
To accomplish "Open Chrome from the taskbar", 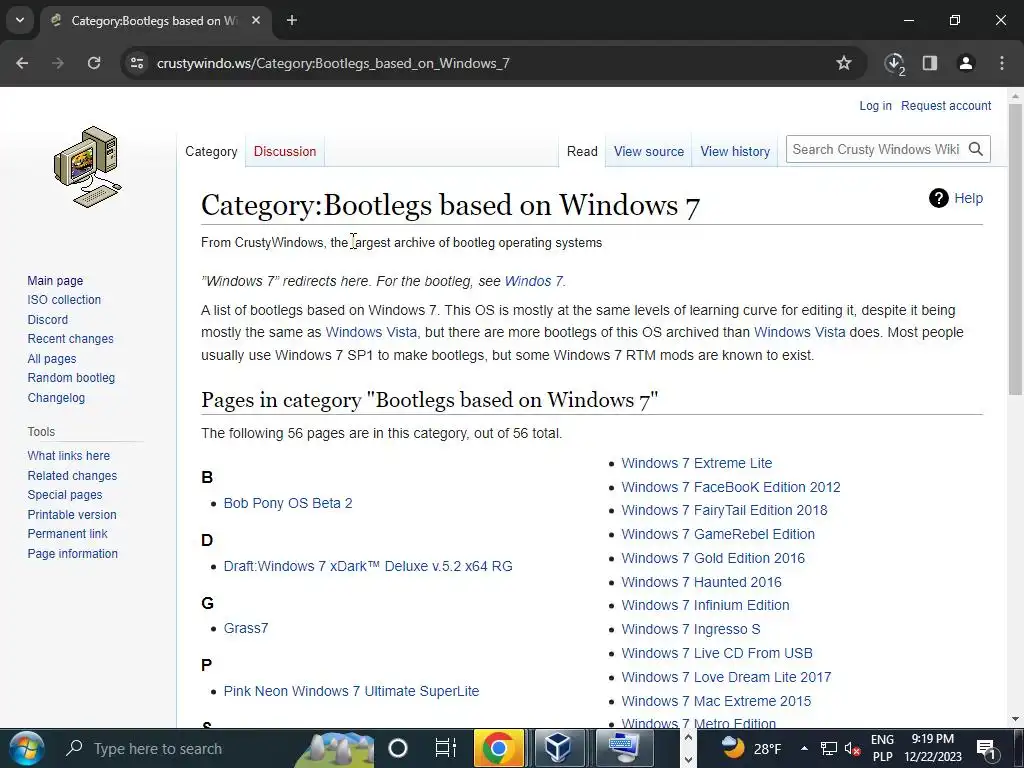I will [498, 748].
